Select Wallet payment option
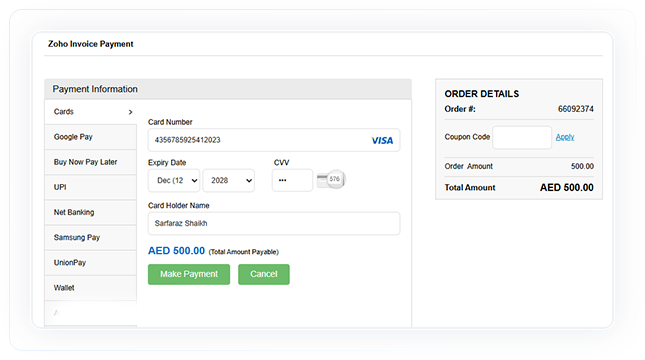645x360 pixels. click(90, 288)
